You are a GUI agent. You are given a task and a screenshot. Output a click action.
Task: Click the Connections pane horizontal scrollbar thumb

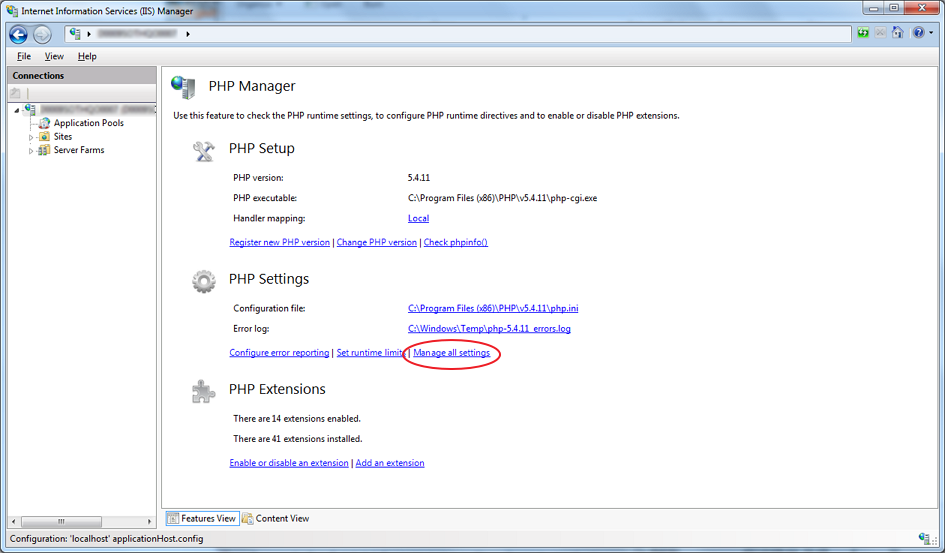[x=61, y=521]
